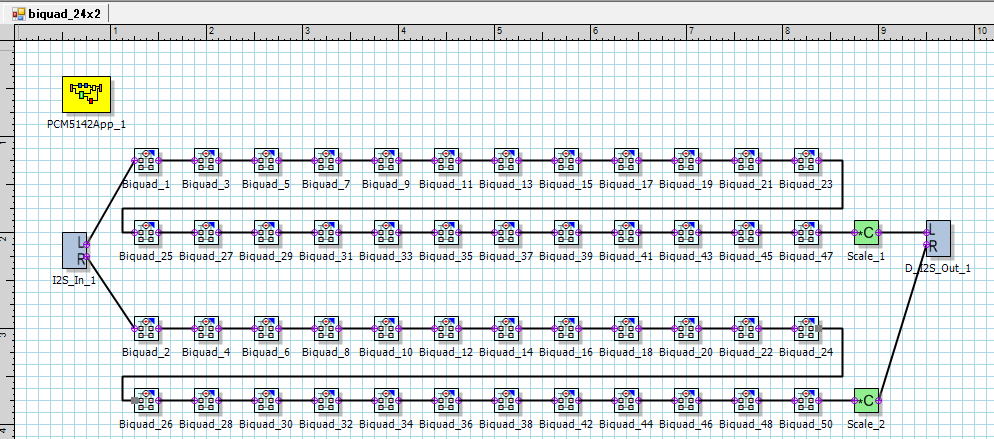The width and height of the screenshot is (994, 439).
Task: Select the Biquad_12 filter block
Action: click(446, 329)
